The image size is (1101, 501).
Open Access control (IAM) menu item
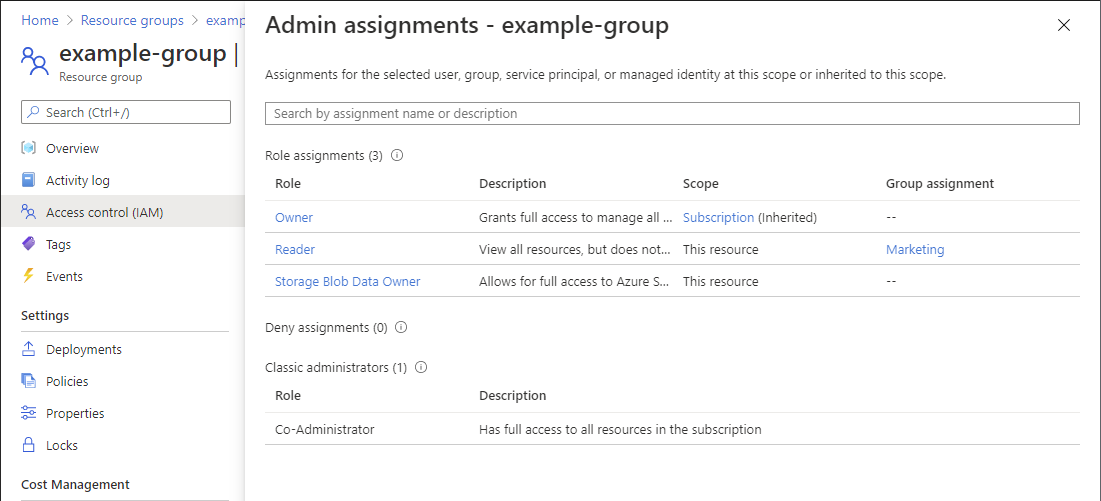104,212
